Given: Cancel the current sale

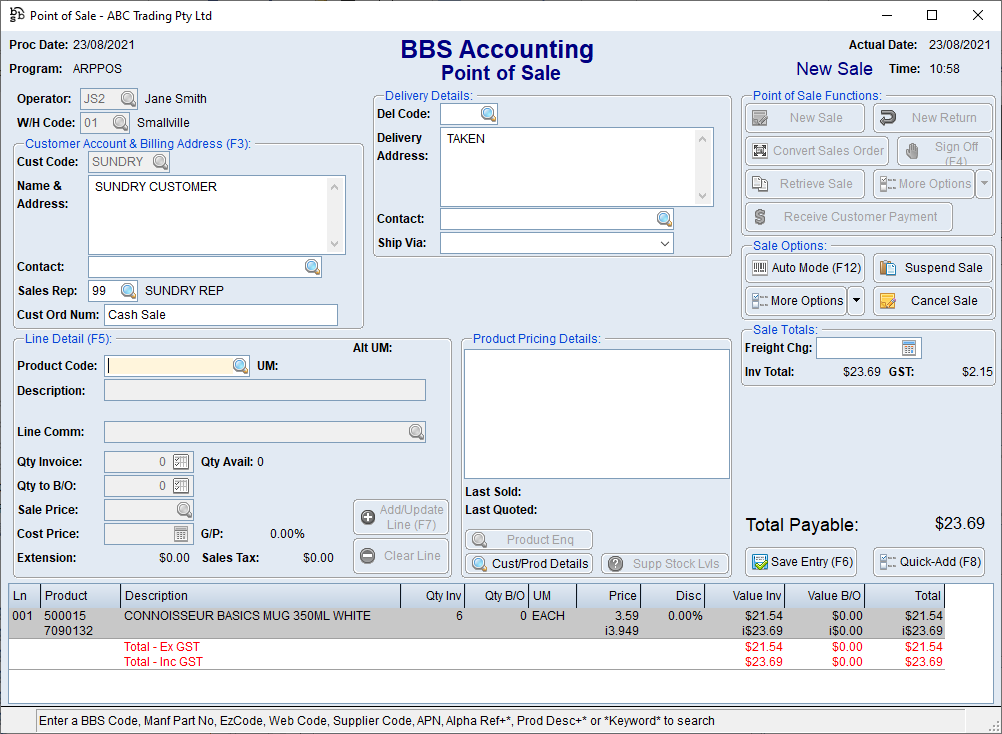Looking at the screenshot, I should [x=932, y=301].
